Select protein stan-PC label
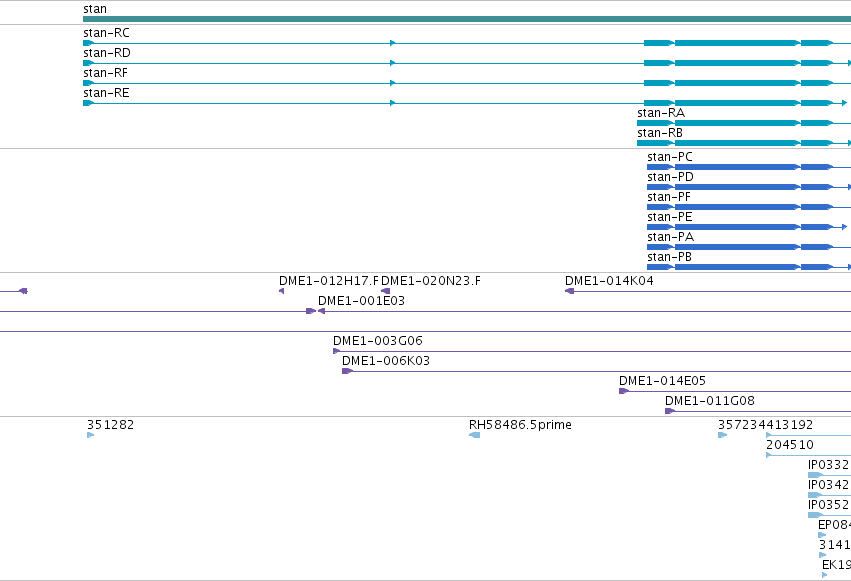The height and width of the screenshot is (581, 851). [x=670, y=157]
